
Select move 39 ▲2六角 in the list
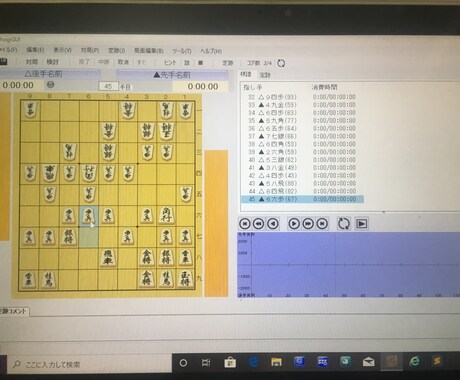pos(302,152)
